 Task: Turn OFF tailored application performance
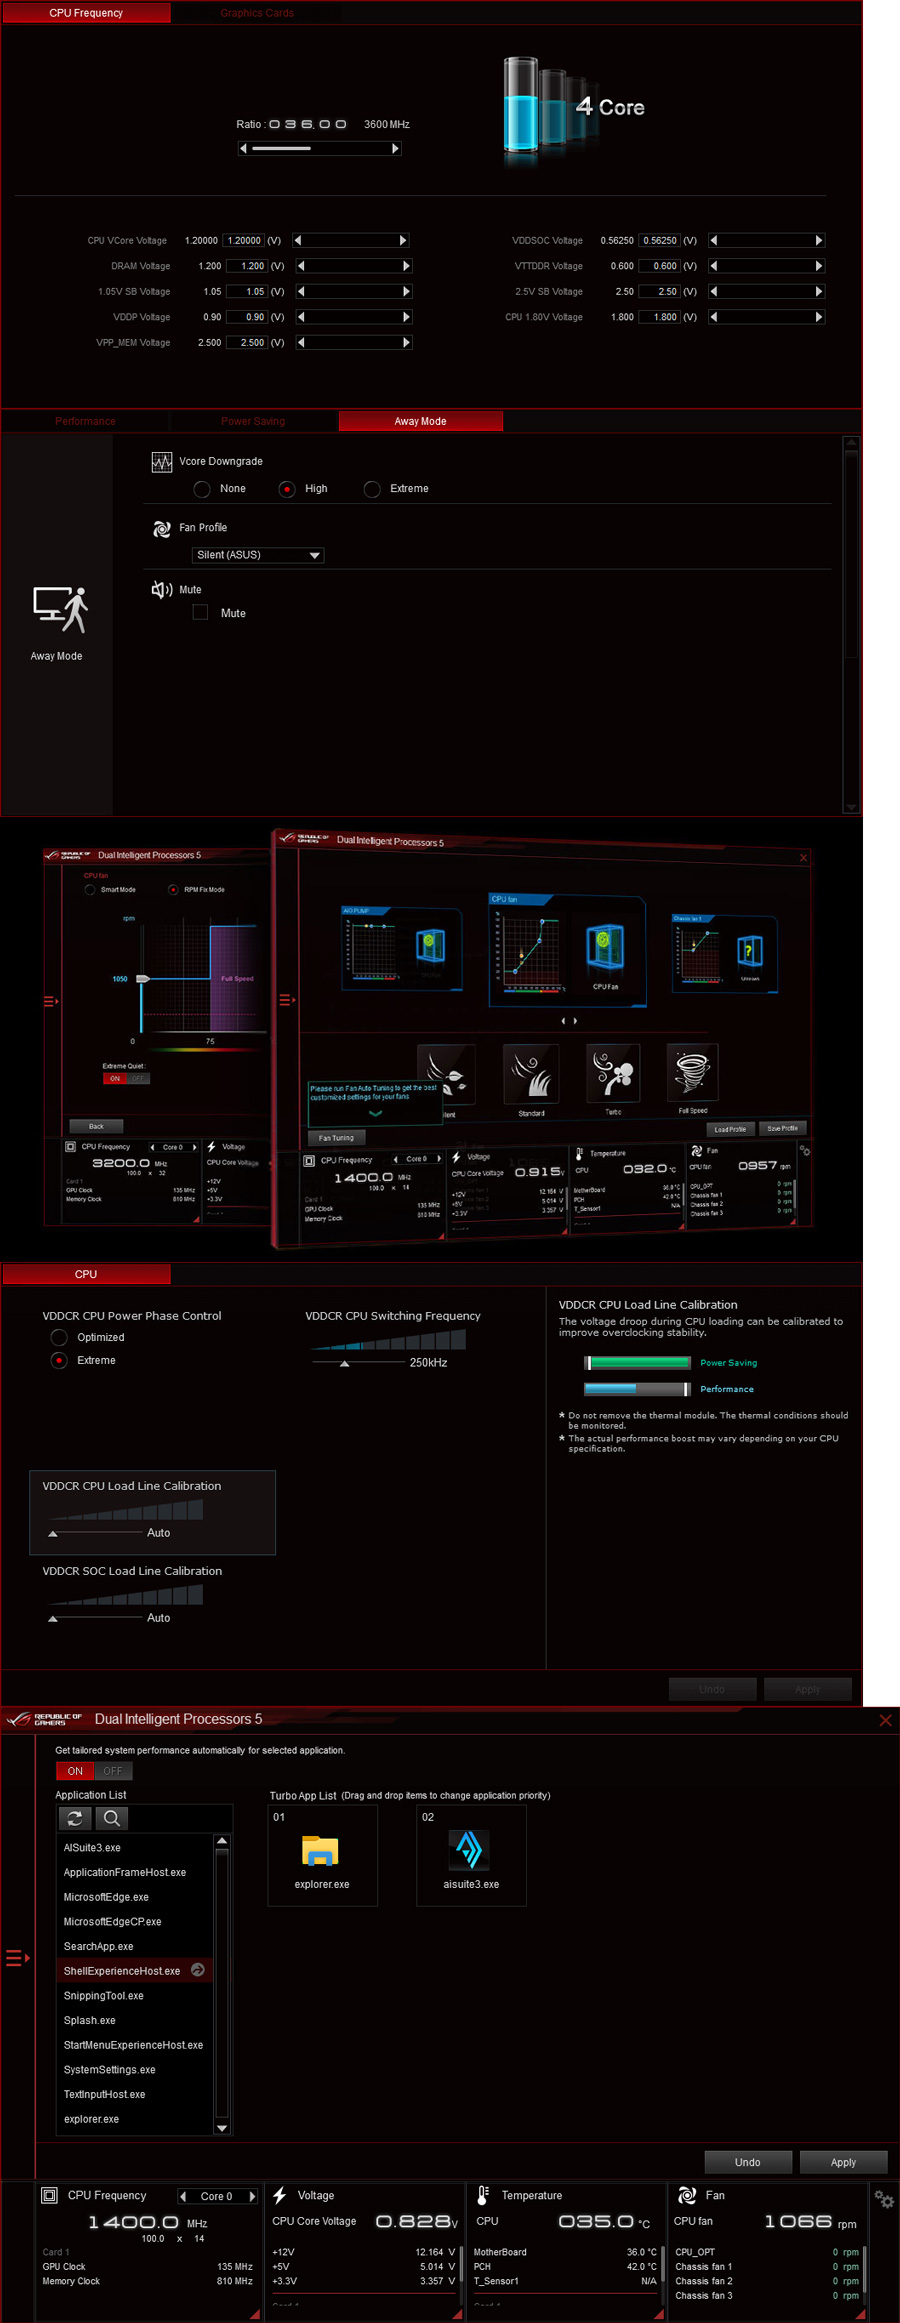(113, 1771)
